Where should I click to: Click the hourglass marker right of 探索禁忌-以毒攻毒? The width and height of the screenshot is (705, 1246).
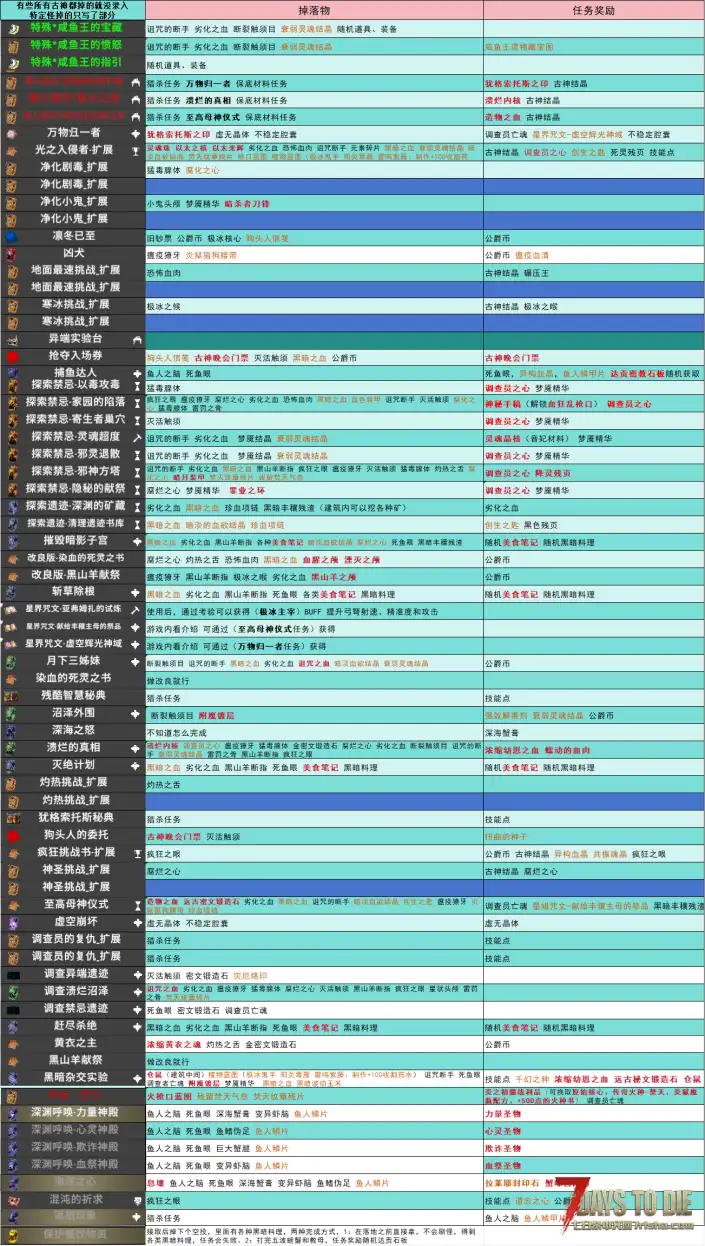135,387
